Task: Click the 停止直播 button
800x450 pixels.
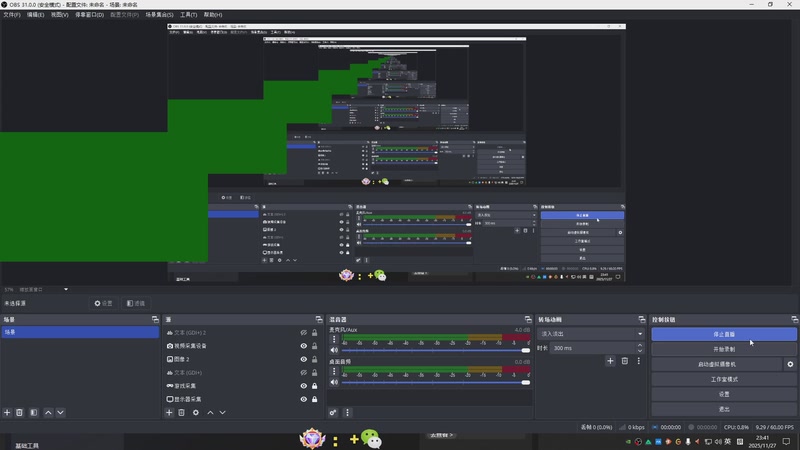Action: 724,334
